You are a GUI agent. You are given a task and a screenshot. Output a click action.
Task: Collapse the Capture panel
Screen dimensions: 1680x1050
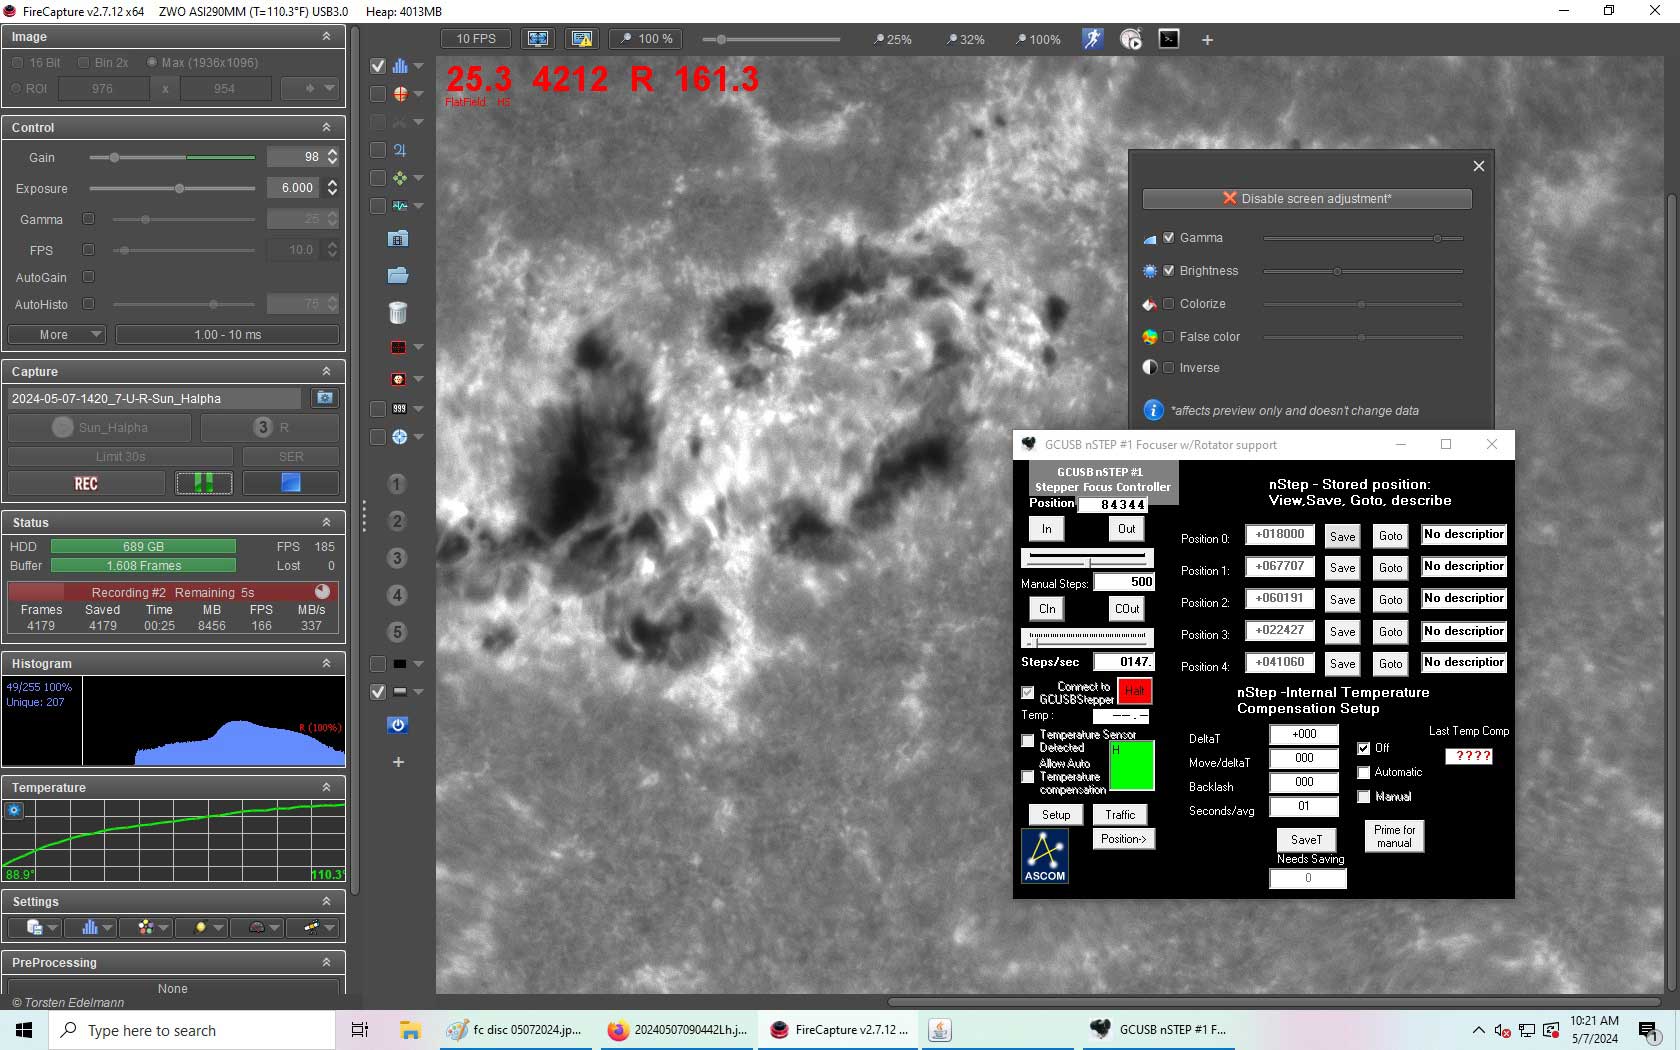[x=326, y=371]
